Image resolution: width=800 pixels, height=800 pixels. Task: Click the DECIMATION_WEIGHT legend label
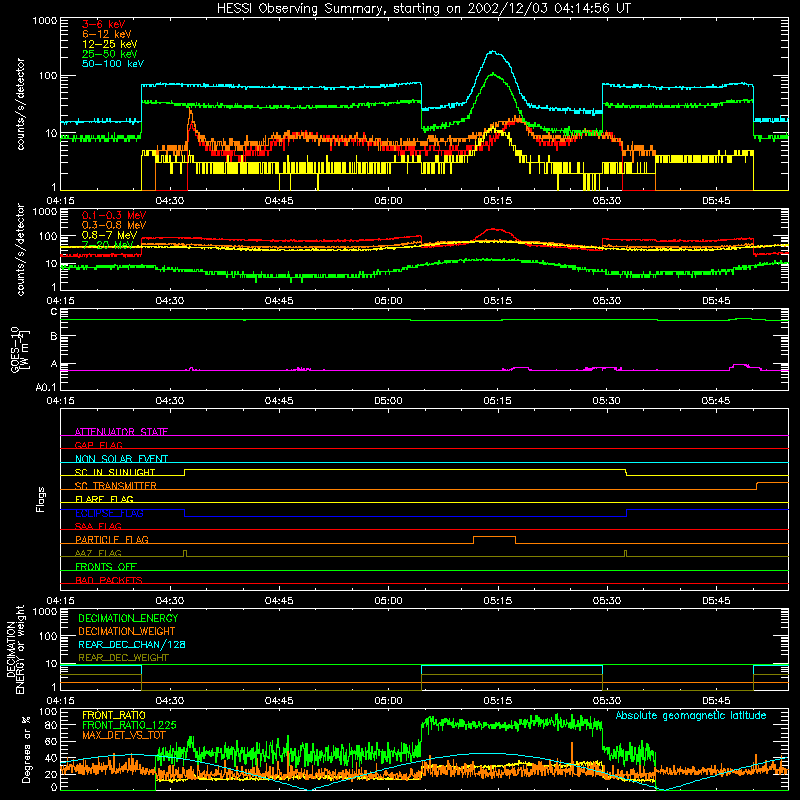tap(127, 631)
